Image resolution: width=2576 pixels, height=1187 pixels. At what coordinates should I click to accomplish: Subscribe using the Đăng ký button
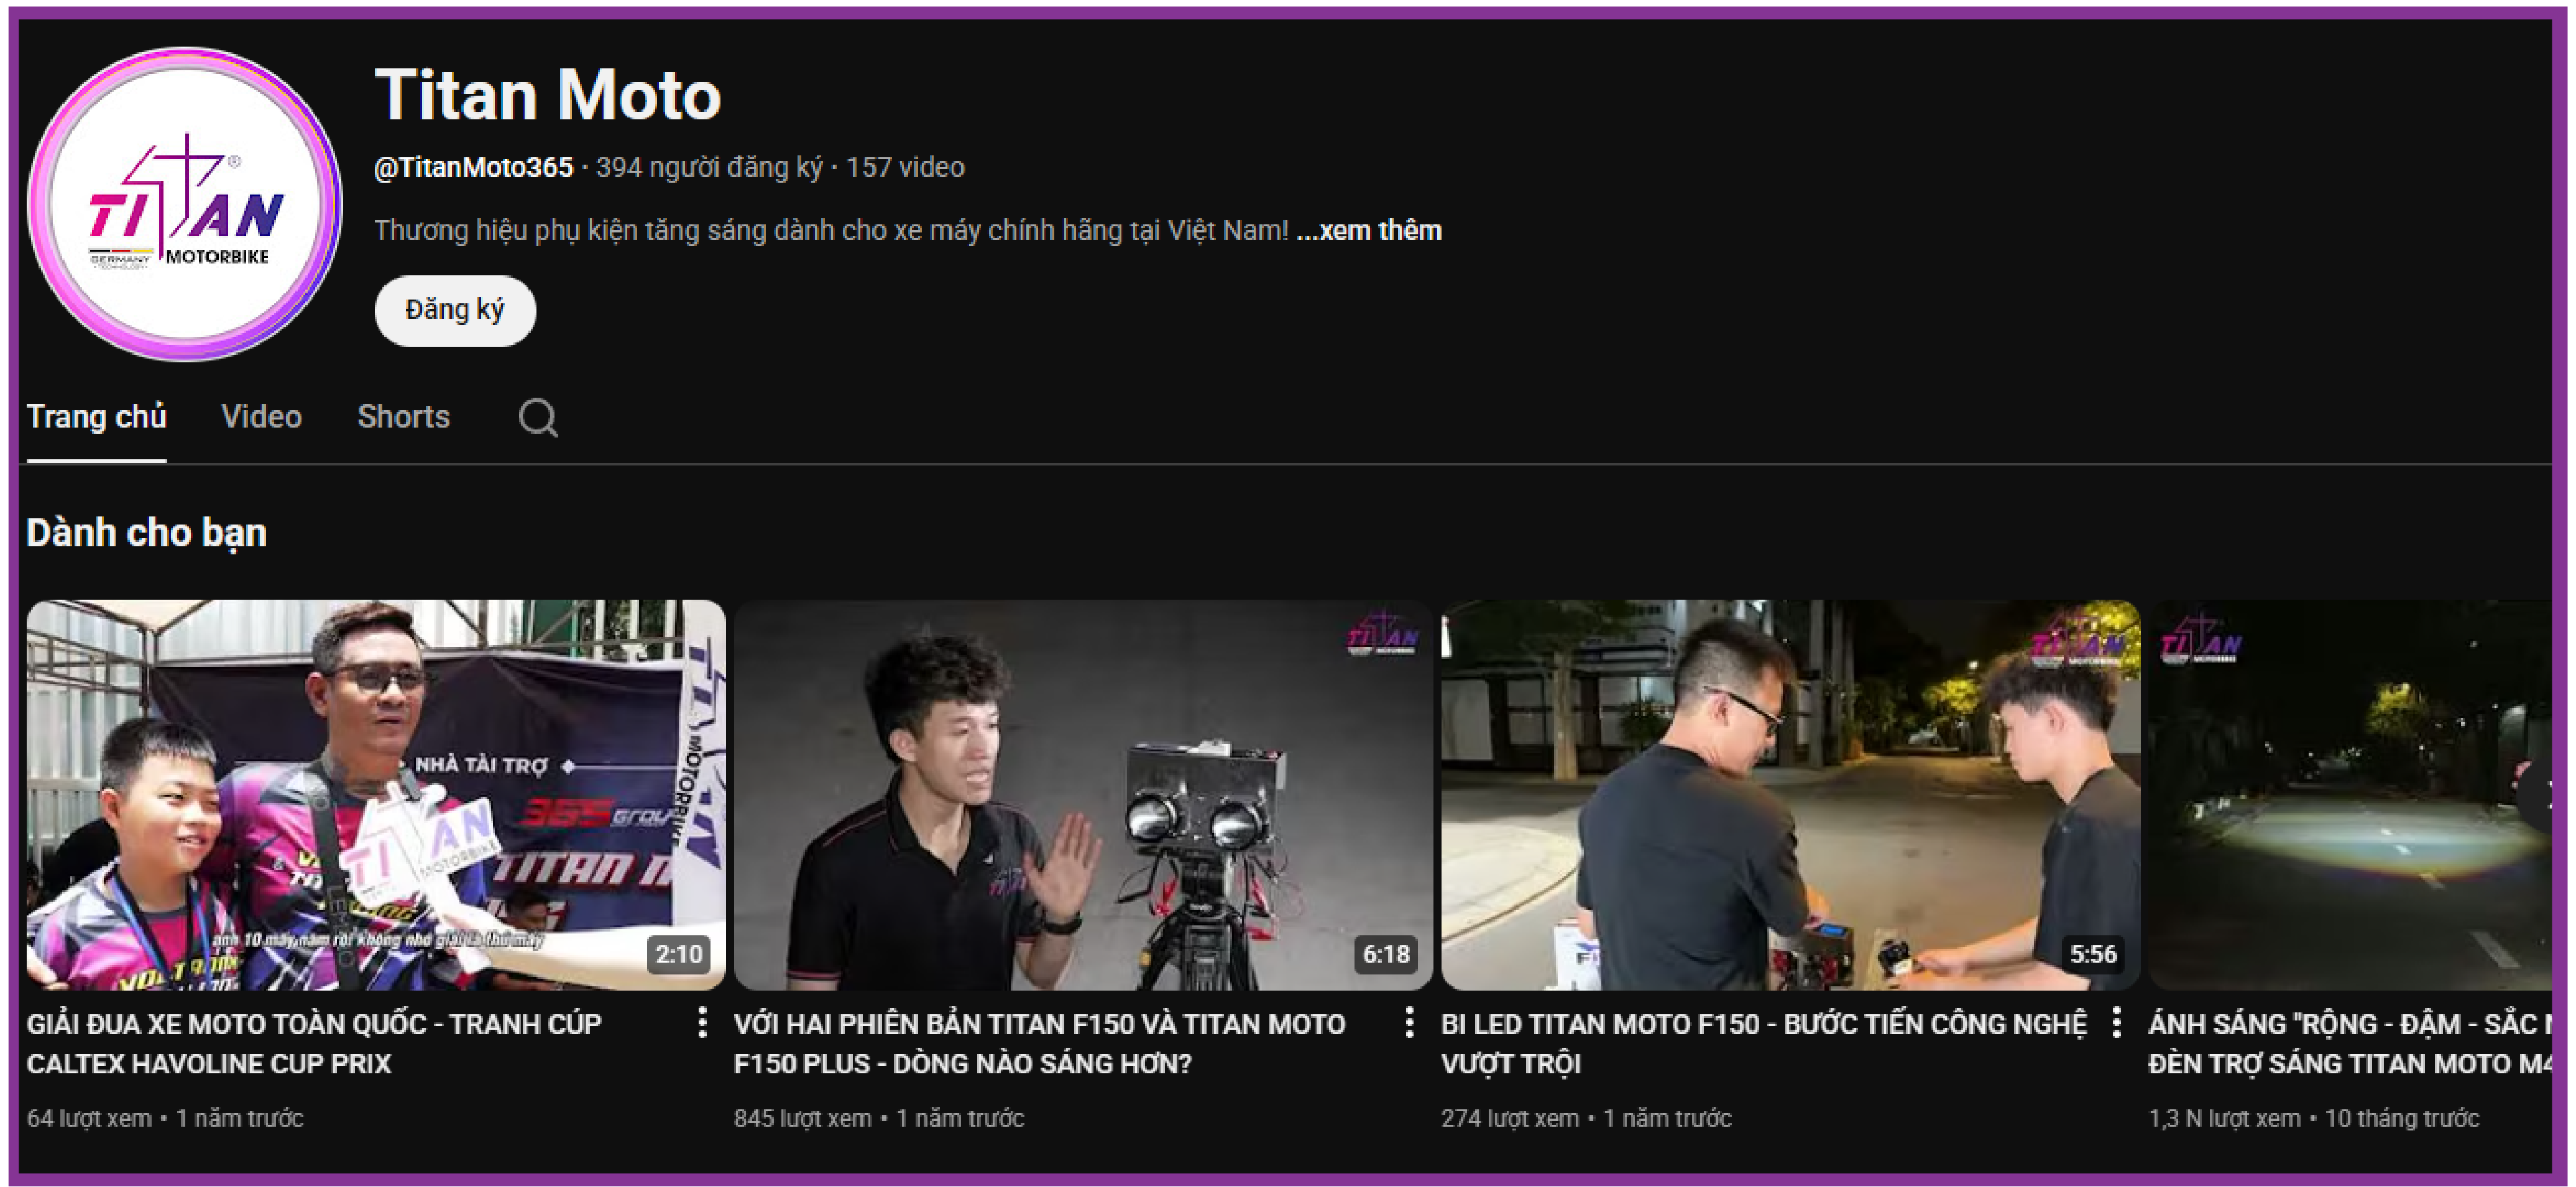point(454,310)
